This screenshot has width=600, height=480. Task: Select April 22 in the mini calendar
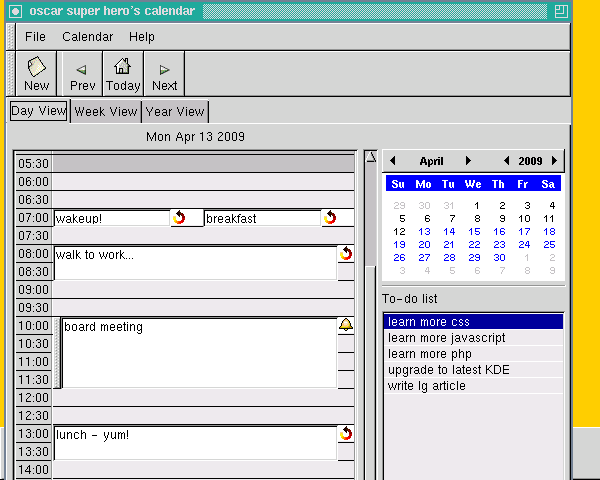[x=474, y=244]
